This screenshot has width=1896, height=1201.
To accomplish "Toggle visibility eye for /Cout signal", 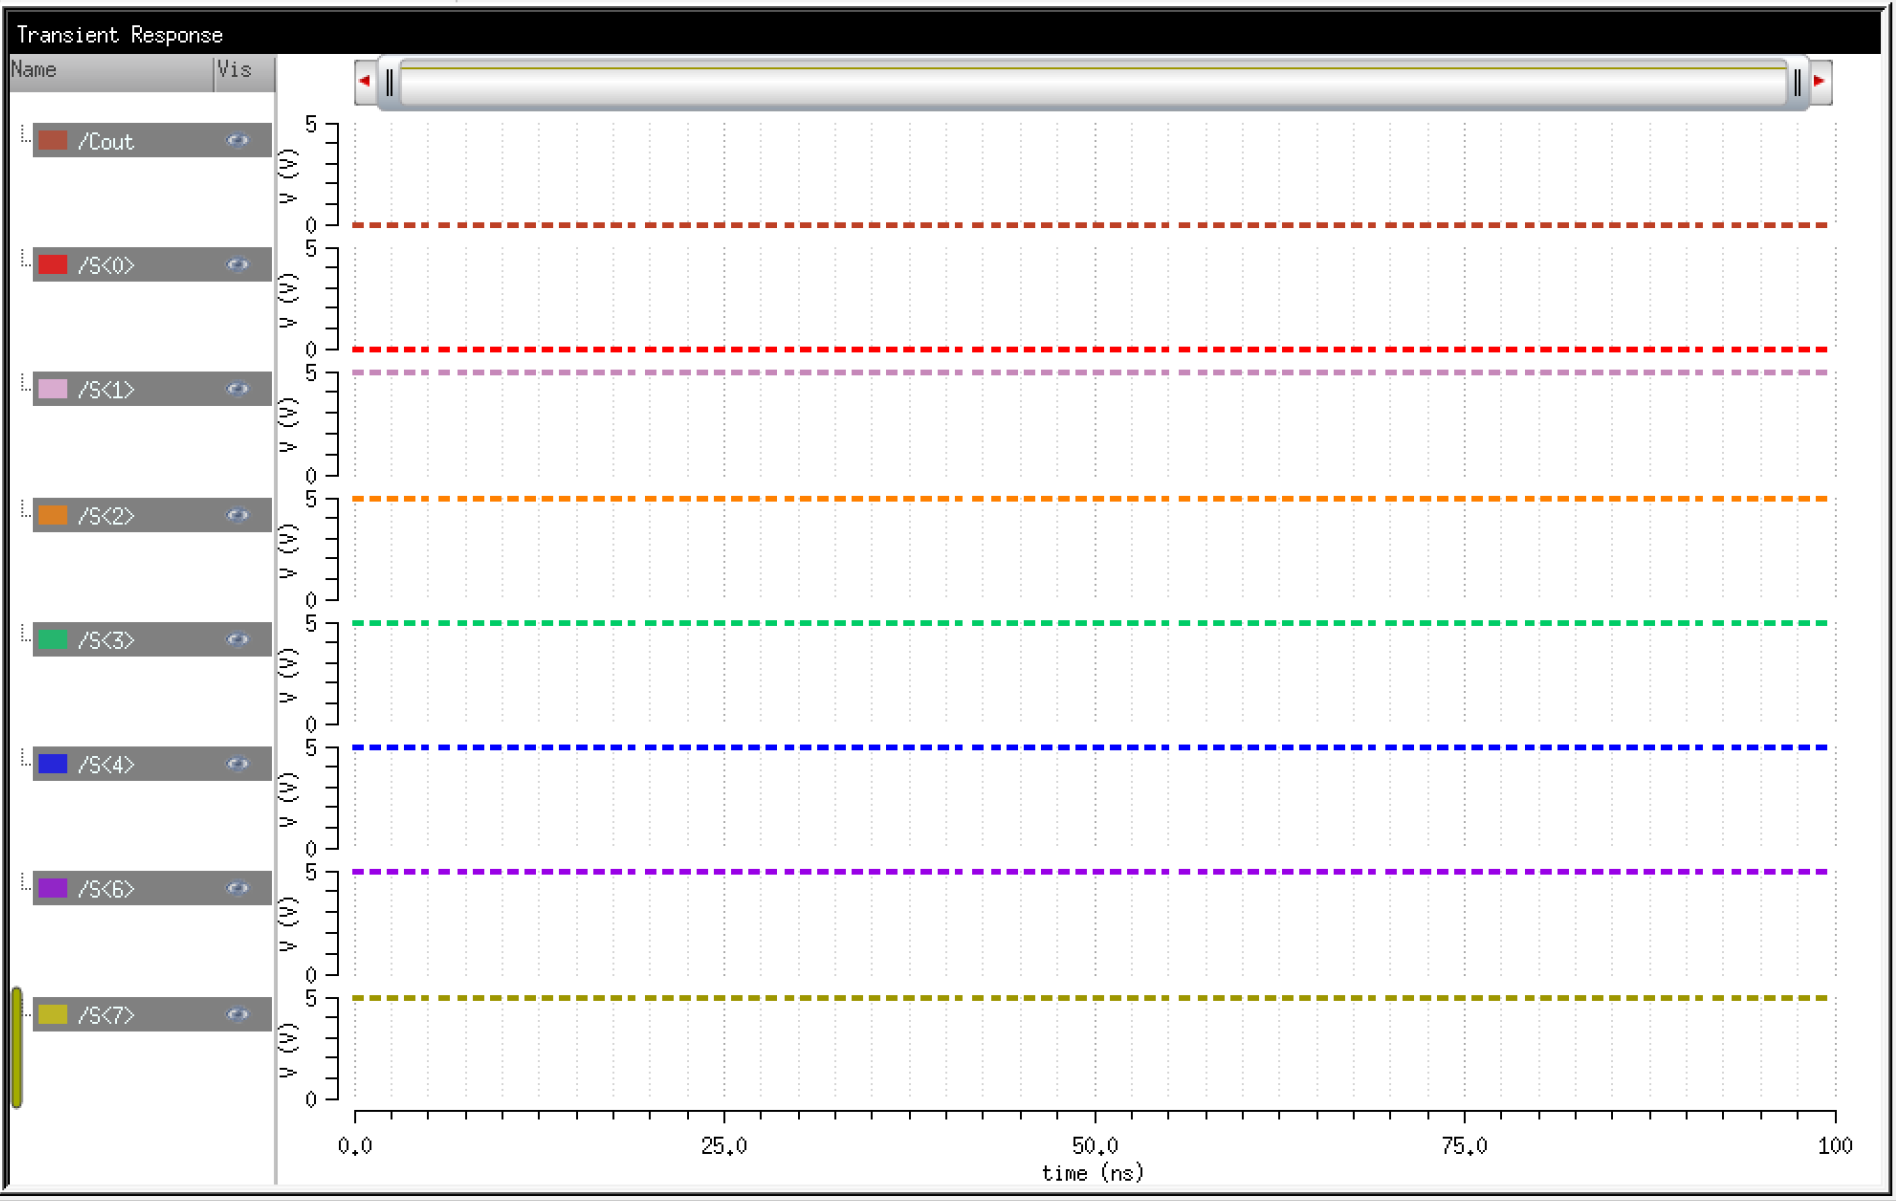I will 237,141.
